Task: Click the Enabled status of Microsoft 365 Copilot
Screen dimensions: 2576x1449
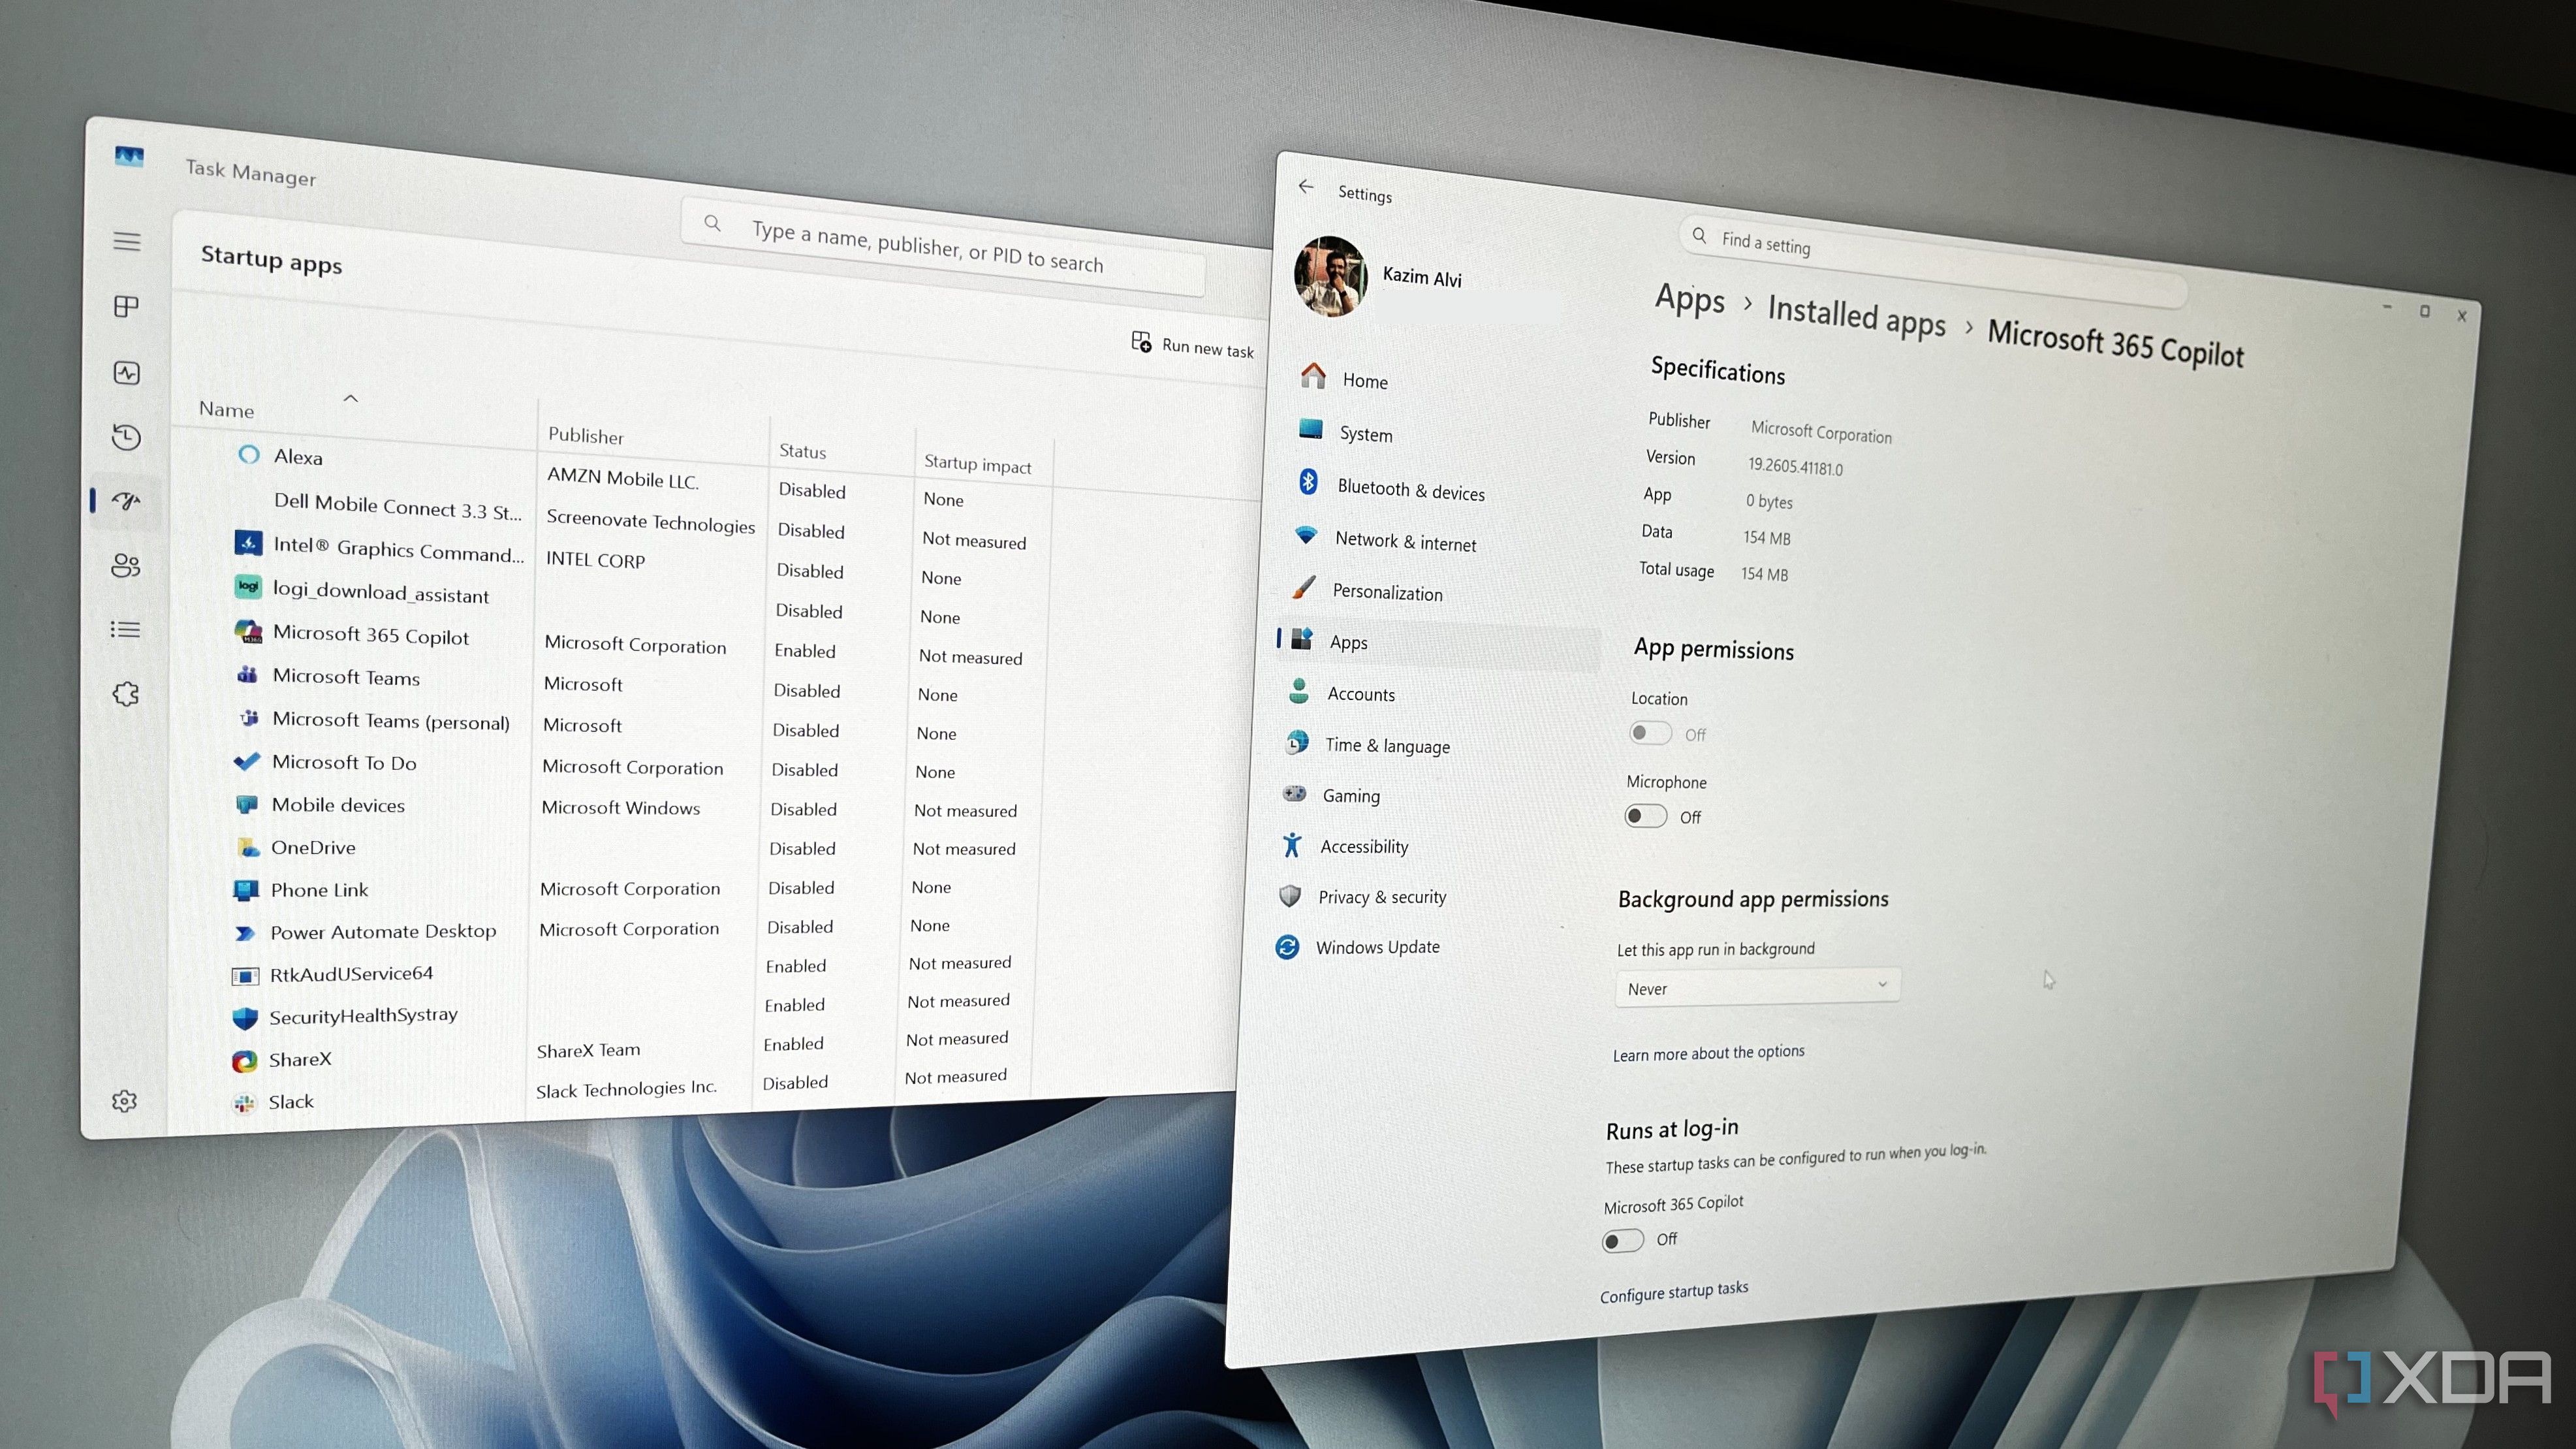Action: (x=805, y=650)
